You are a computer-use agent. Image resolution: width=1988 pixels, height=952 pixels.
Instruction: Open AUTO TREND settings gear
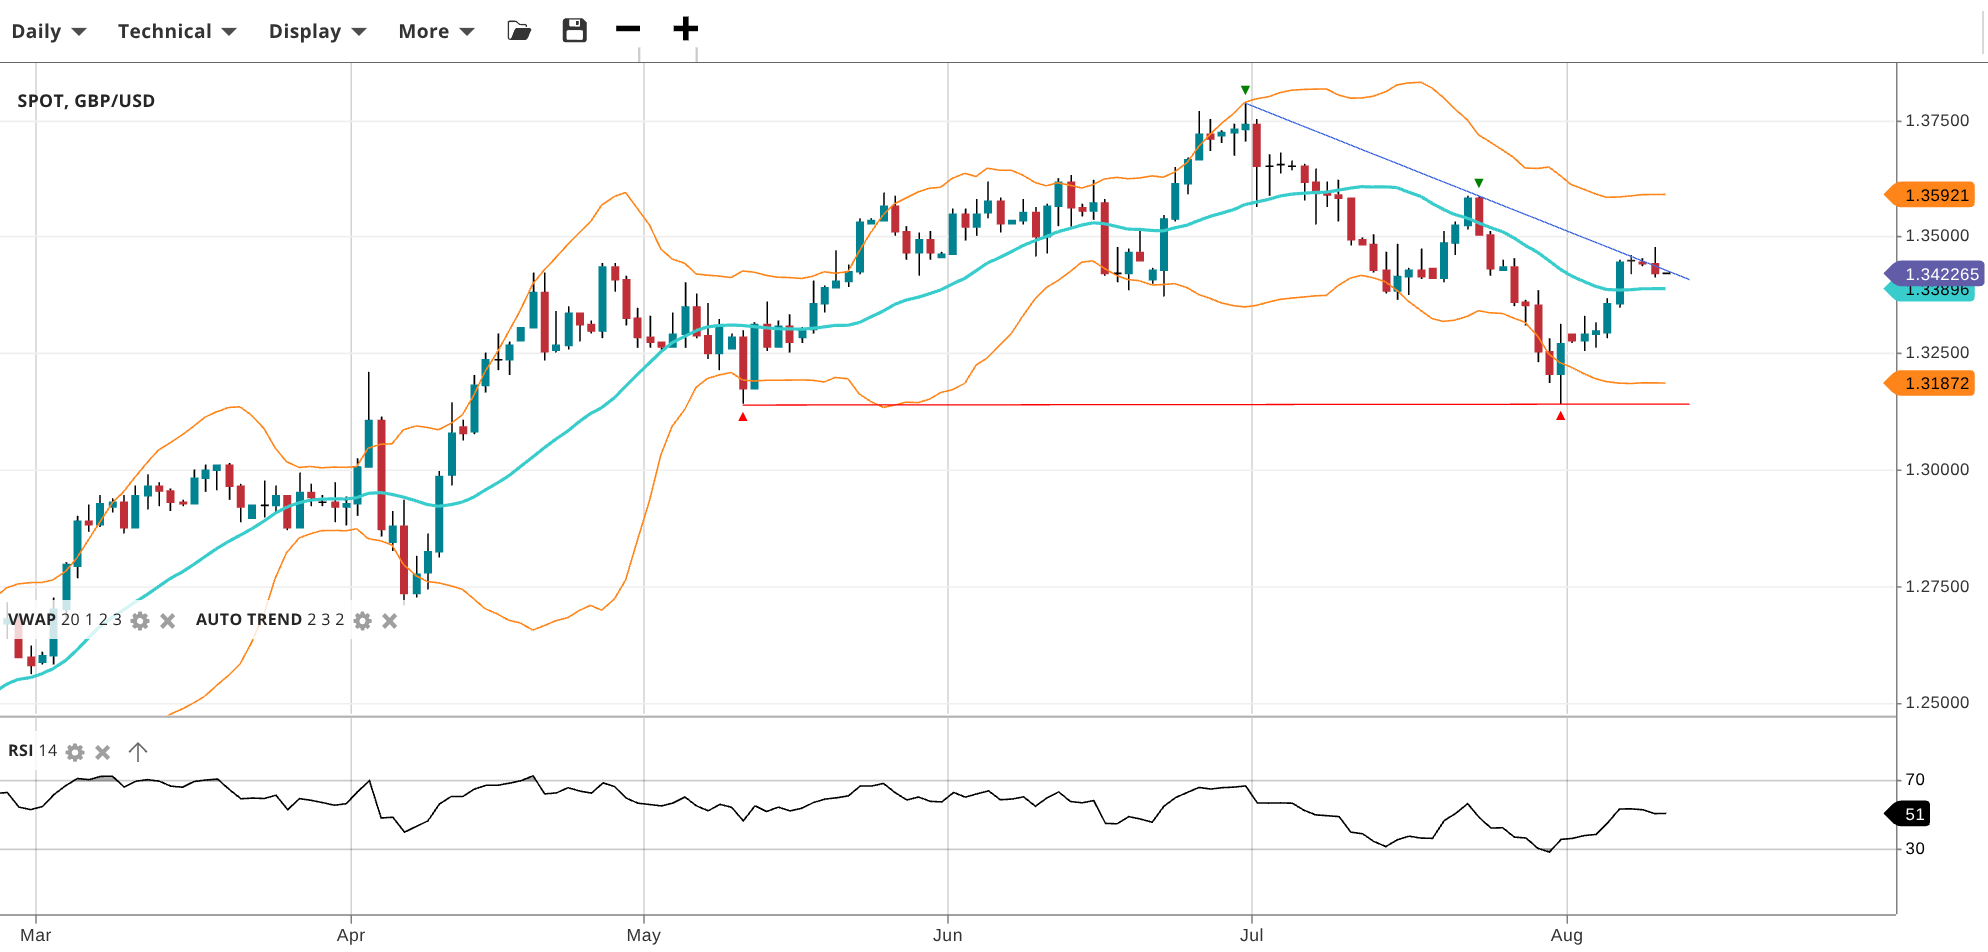pyautogui.click(x=363, y=621)
